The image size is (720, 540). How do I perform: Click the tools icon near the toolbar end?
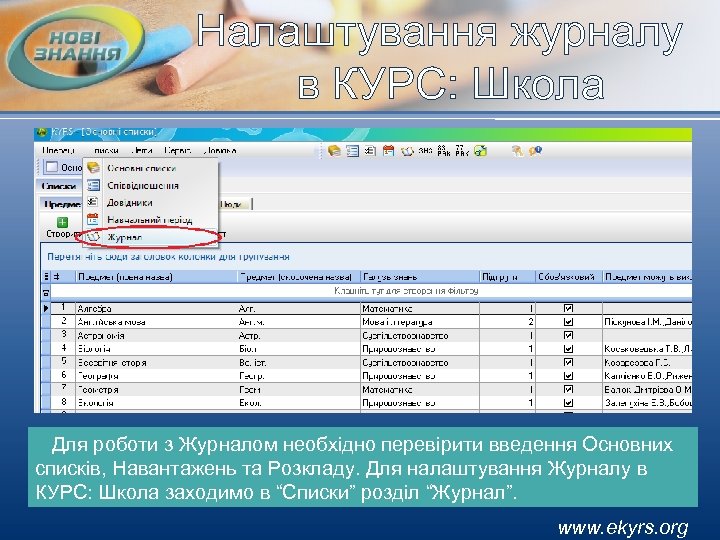pyautogui.click(x=518, y=151)
